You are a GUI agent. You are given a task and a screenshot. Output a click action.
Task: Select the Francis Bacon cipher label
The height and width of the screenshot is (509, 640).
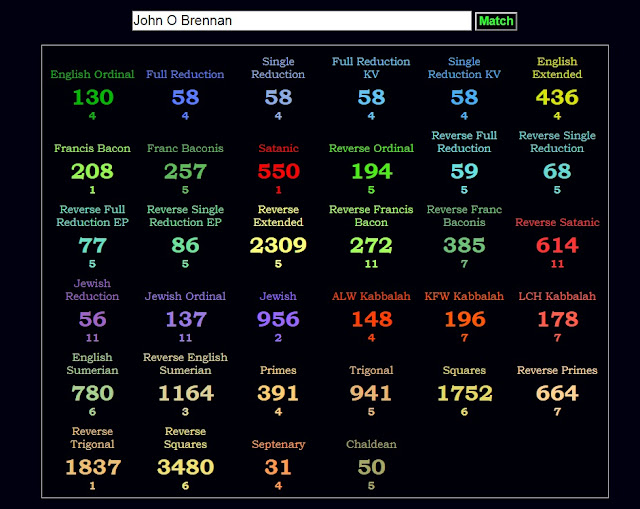92,148
